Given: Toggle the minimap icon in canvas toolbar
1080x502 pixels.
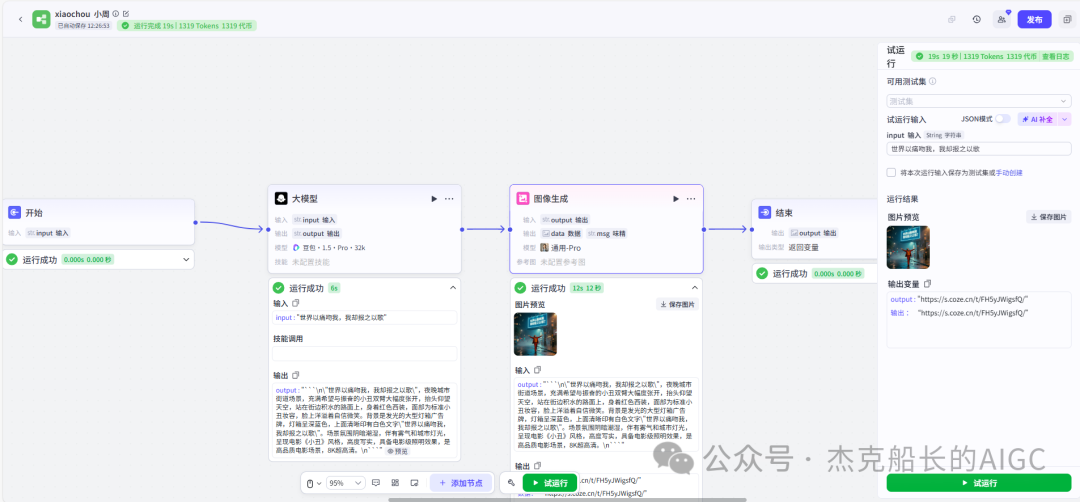Looking at the screenshot, I should [414, 483].
